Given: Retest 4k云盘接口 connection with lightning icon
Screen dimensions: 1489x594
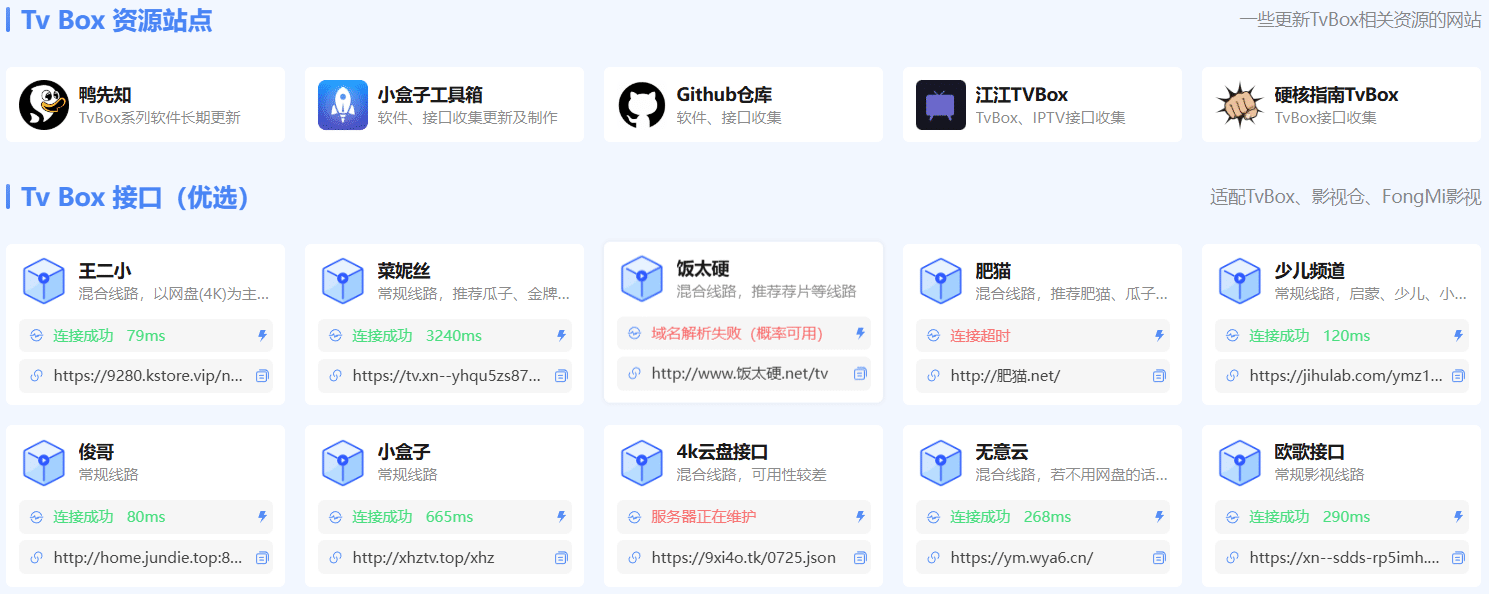Looking at the screenshot, I should [861, 517].
